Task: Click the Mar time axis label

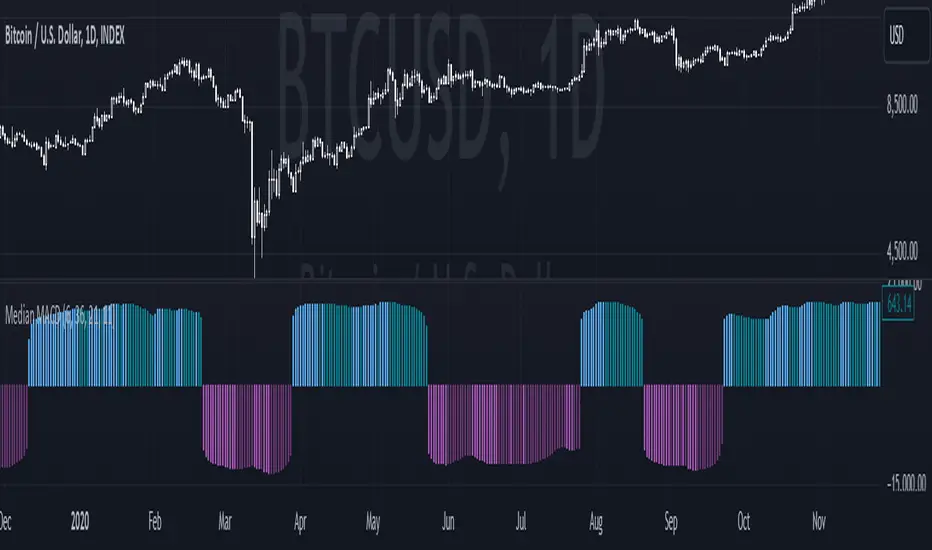Action: (226, 522)
